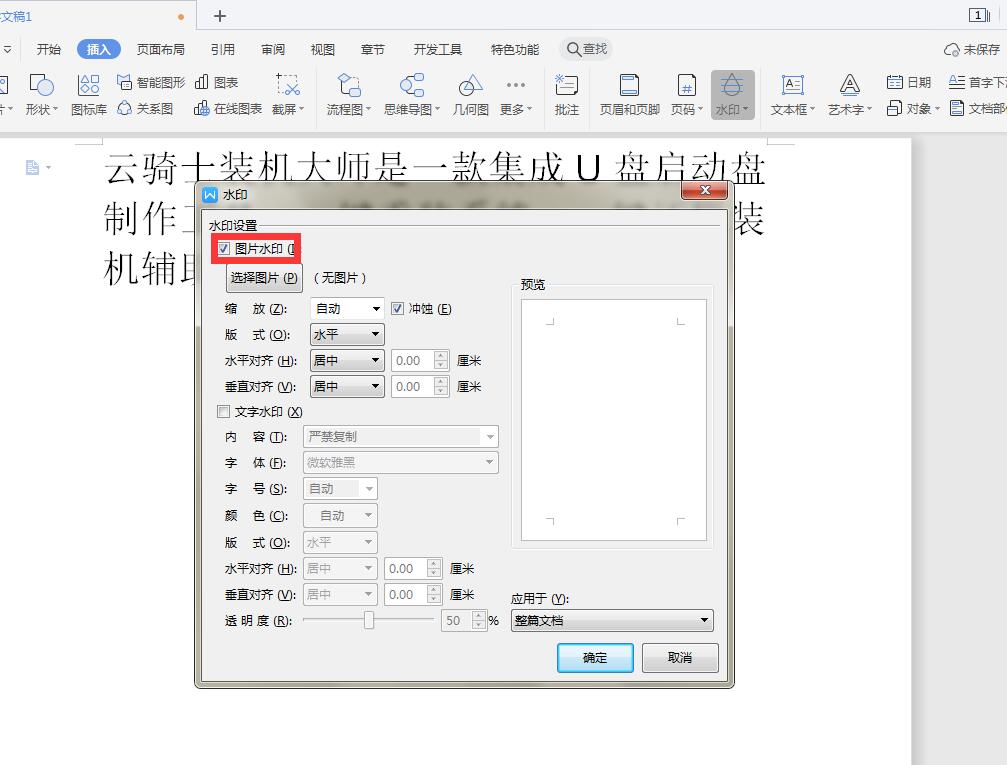Open the screenshot tool (截屏)
The image size is (1007, 765).
pyautogui.click(x=288, y=94)
